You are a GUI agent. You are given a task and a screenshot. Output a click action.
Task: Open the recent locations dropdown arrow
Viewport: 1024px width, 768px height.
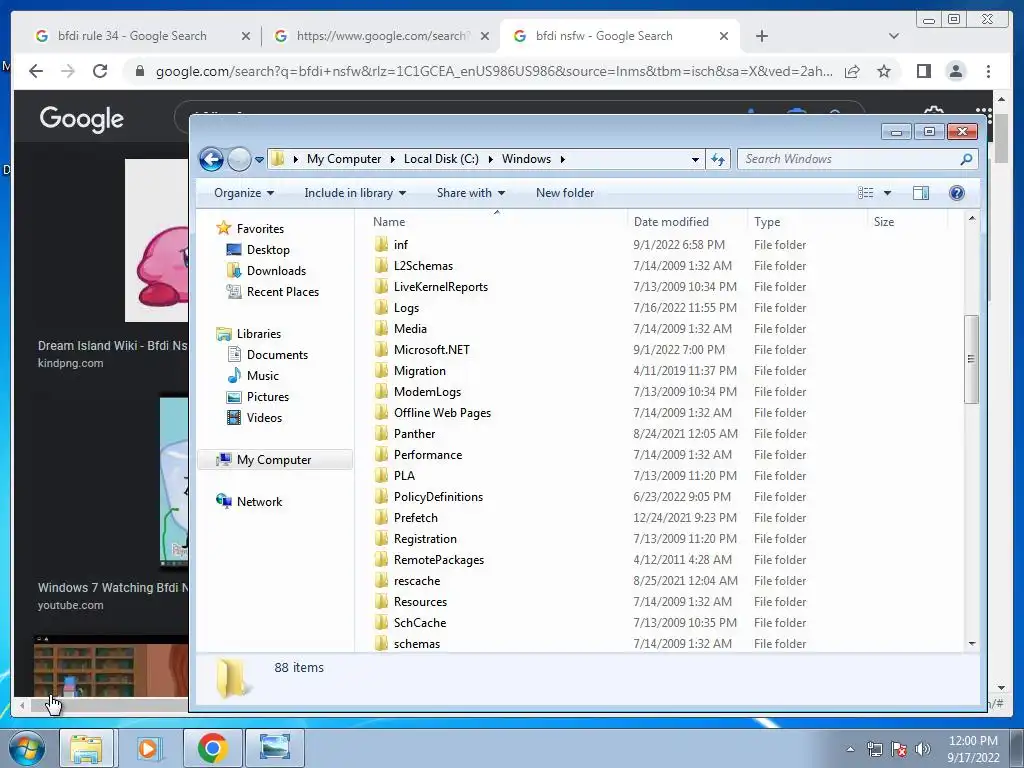tap(259, 159)
